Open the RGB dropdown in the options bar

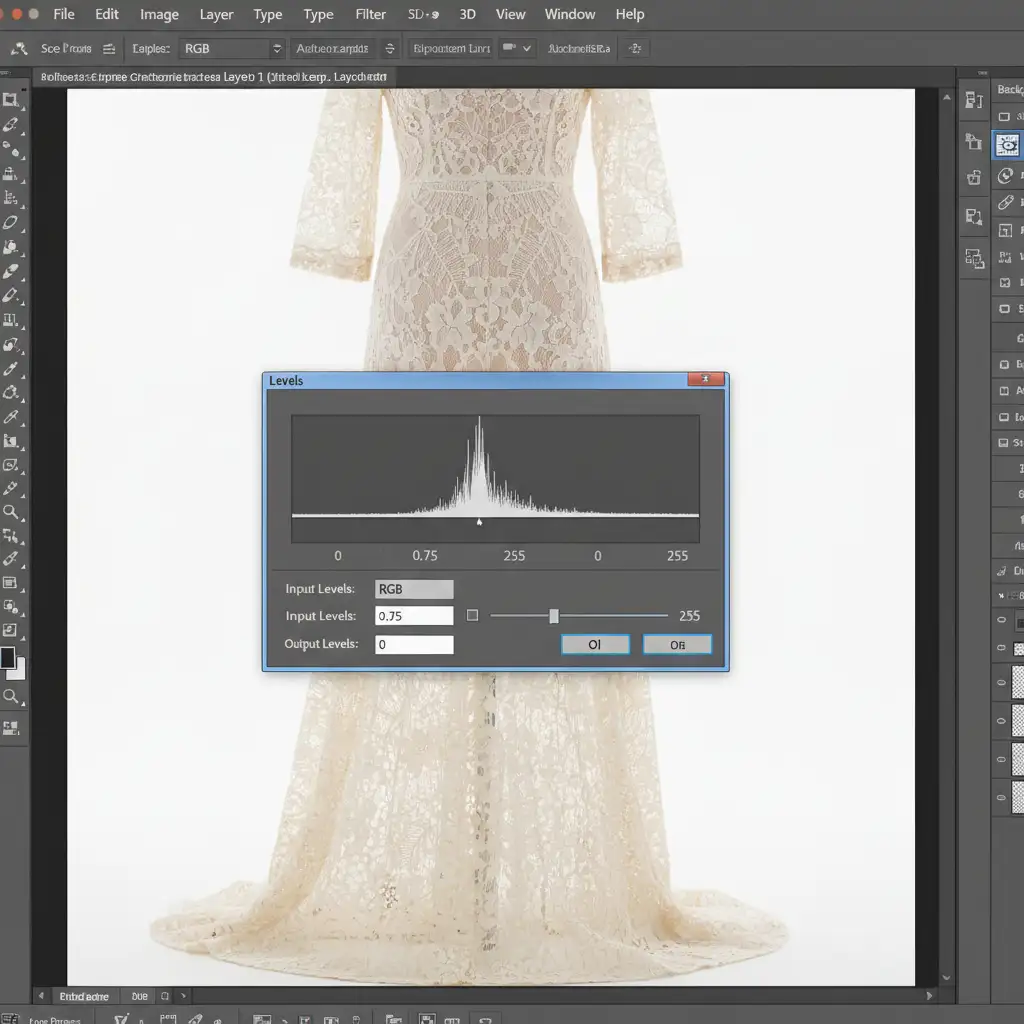pos(233,48)
